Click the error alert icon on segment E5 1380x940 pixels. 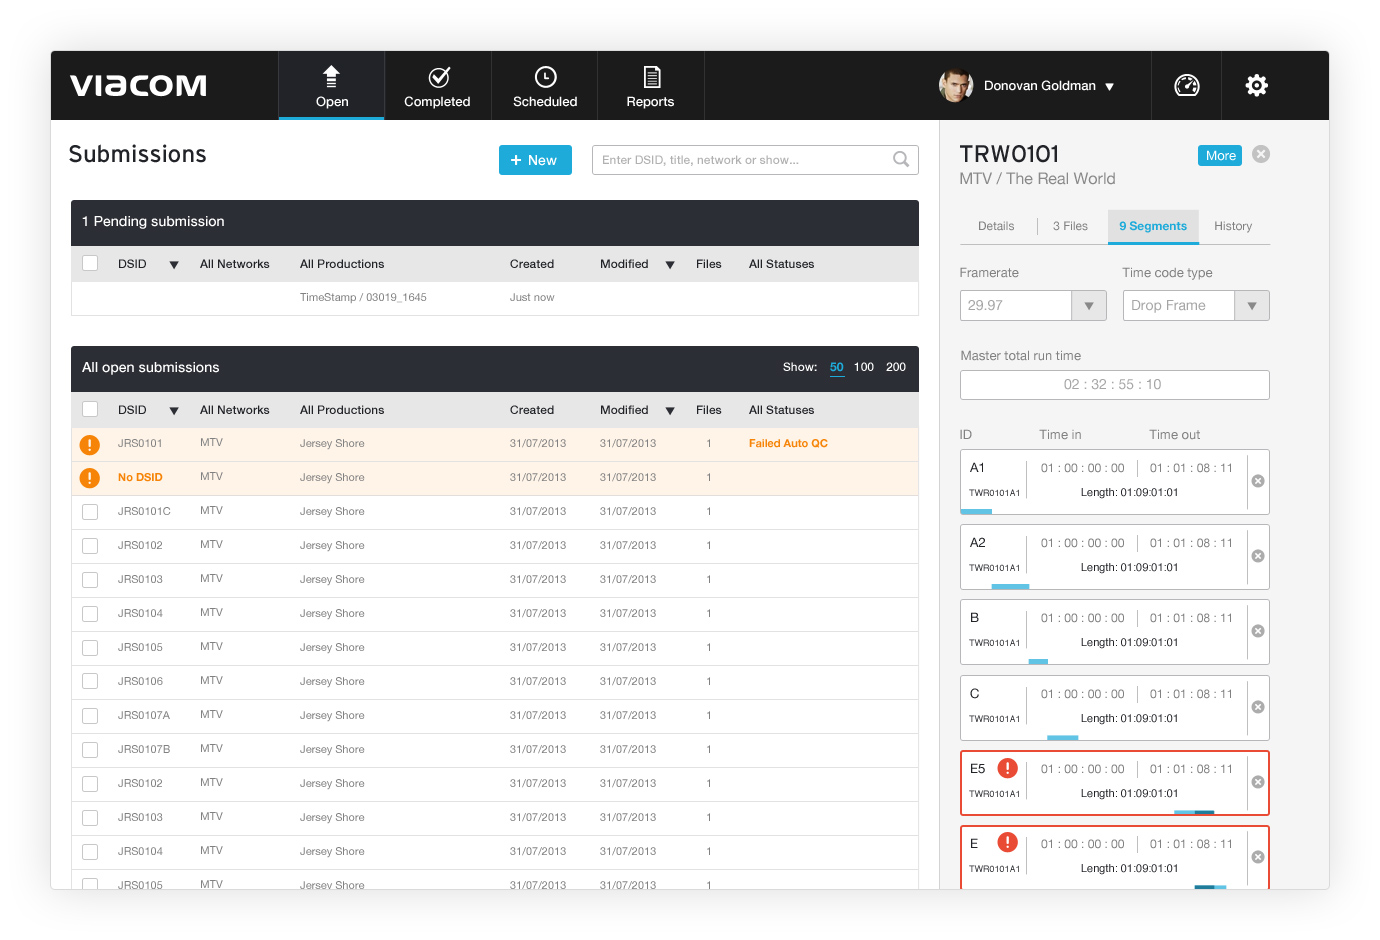coord(1008,768)
